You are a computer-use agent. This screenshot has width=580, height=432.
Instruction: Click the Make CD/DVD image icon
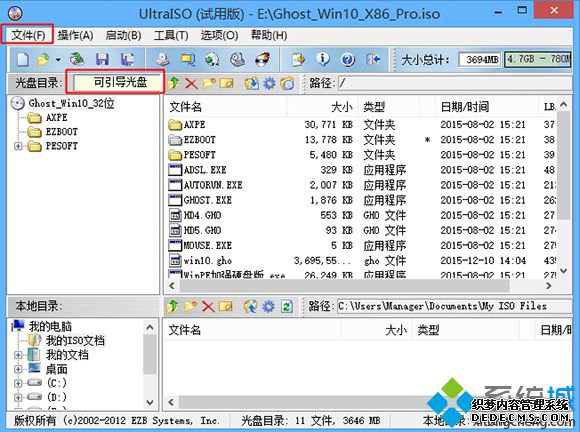163,59
